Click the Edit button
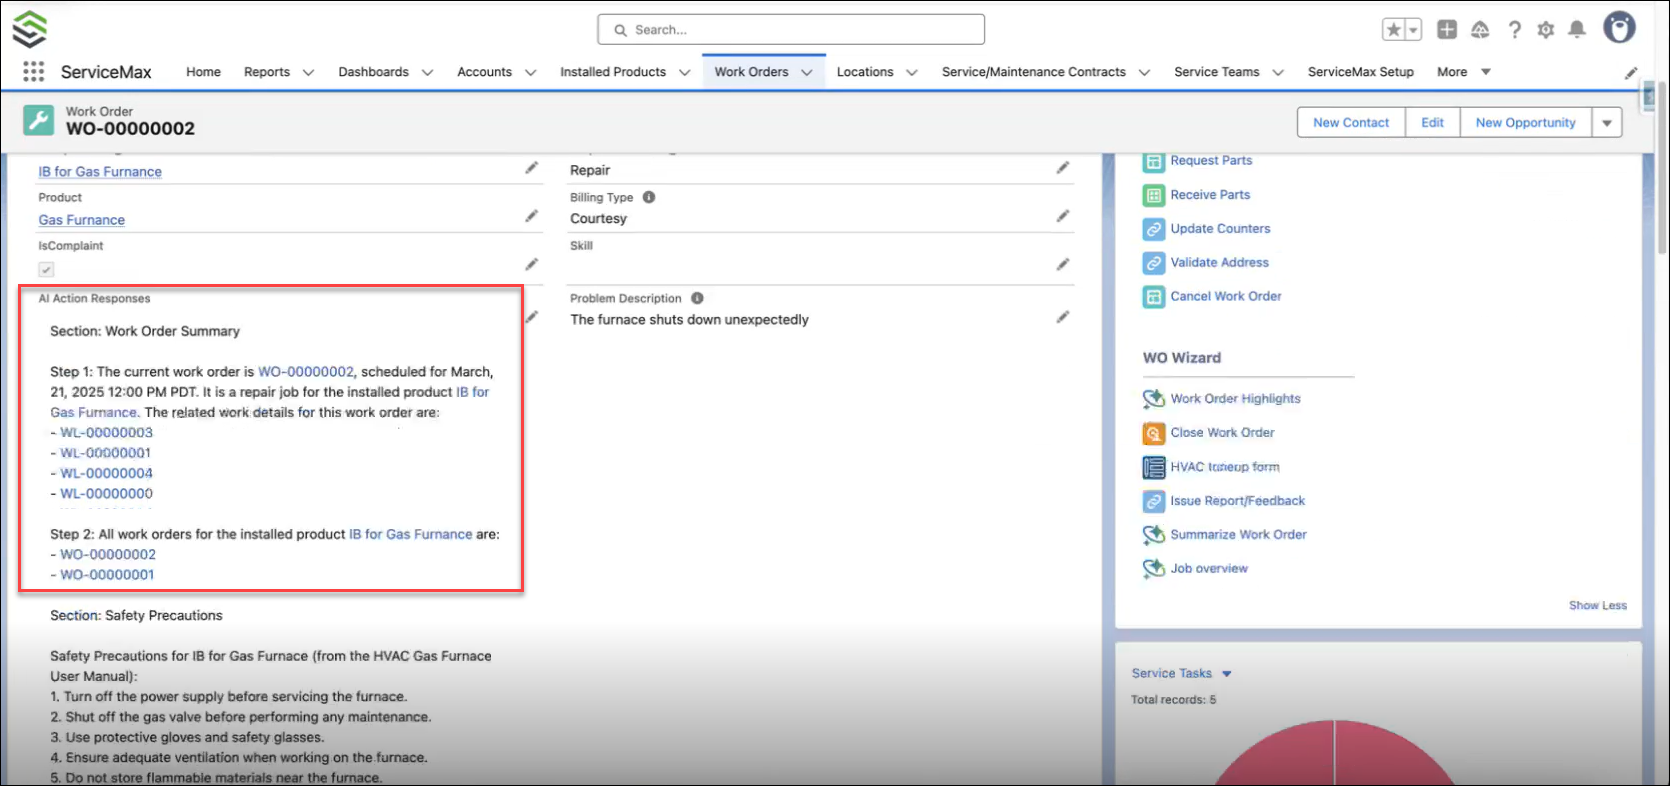The height and width of the screenshot is (786, 1670). pos(1432,123)
